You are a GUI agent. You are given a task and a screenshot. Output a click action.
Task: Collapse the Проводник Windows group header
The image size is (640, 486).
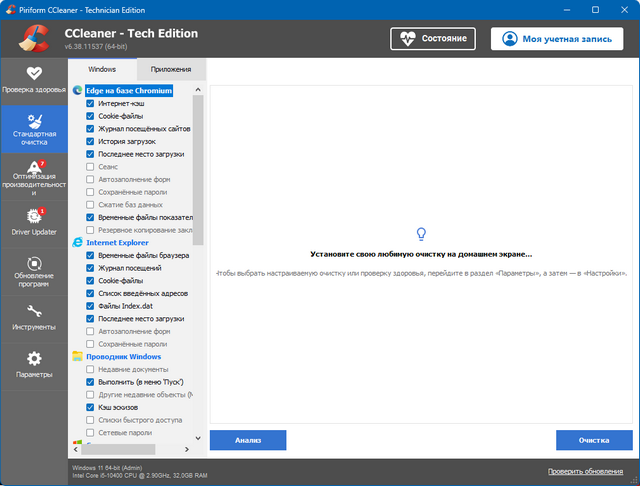tap(123, 357)
